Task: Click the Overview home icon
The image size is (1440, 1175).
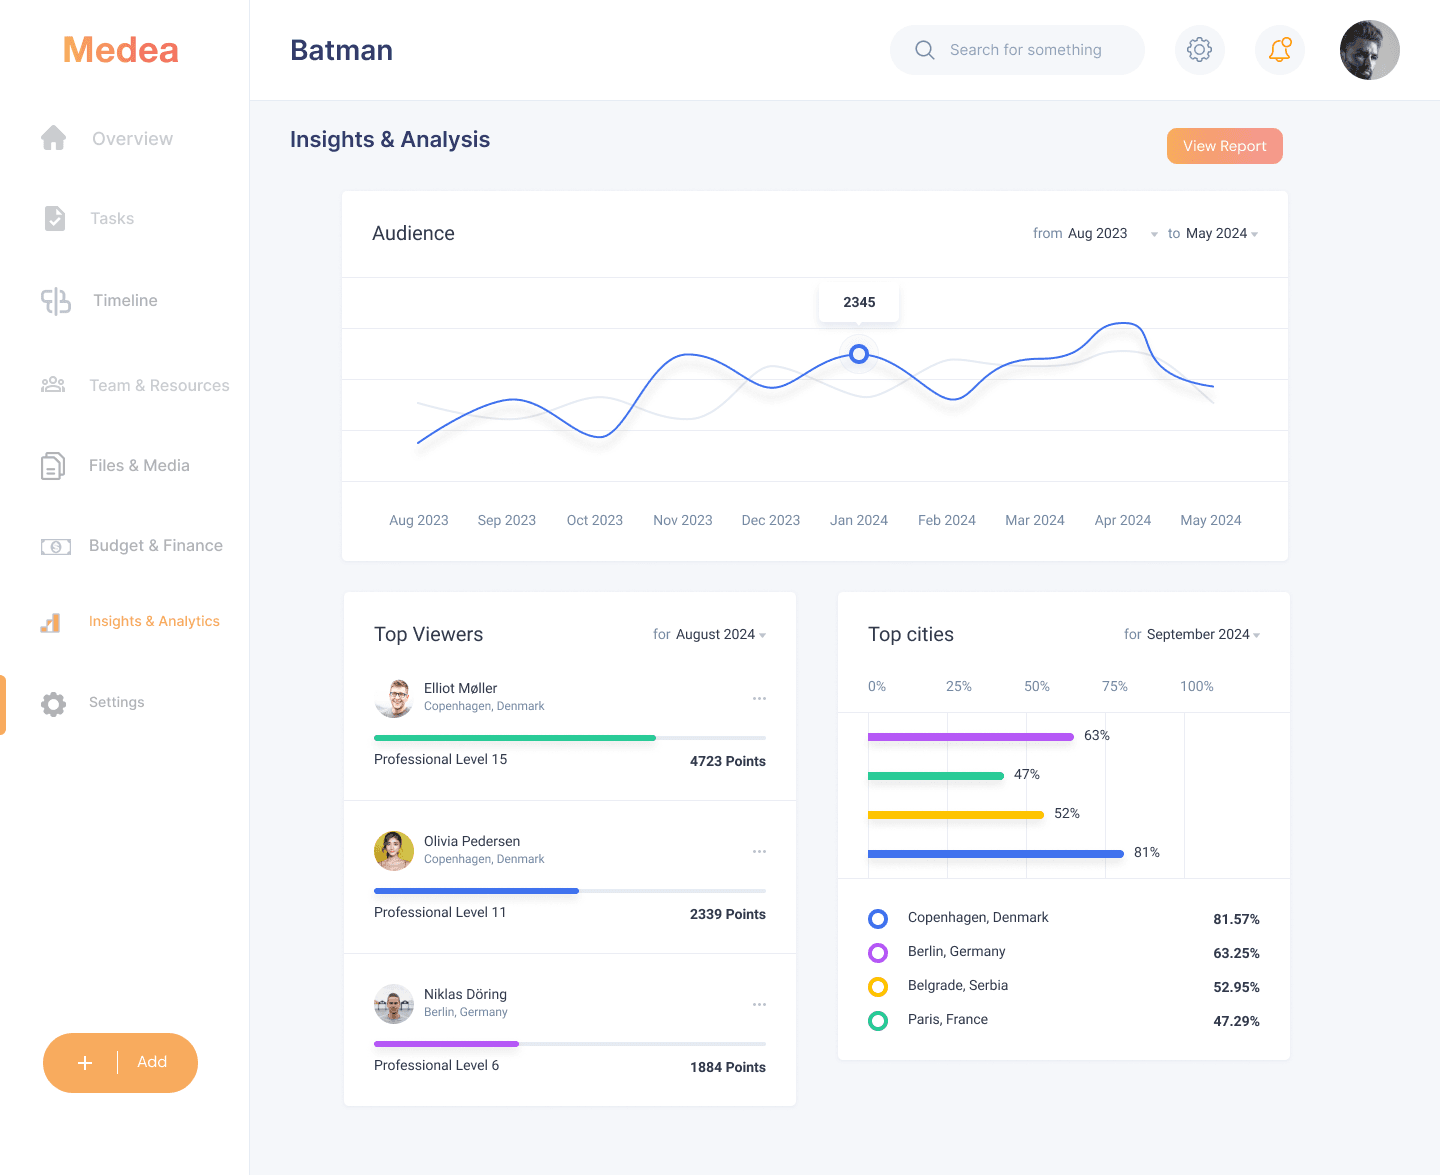Action: click(x=54, y=138)
